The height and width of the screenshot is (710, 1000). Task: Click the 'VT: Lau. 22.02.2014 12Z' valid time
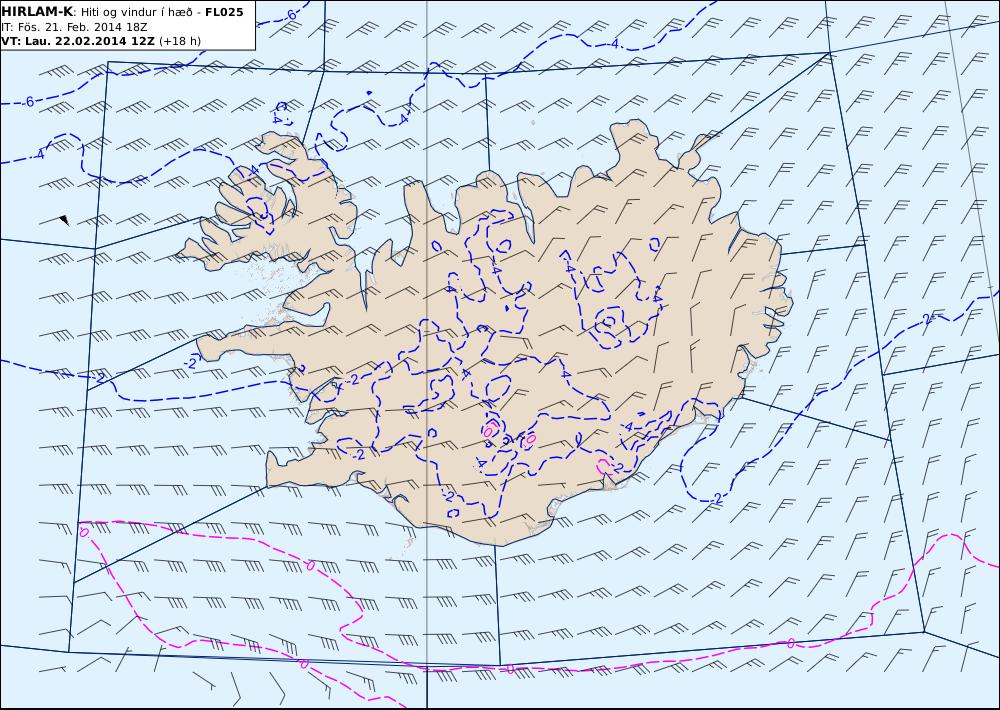[78, 41]
